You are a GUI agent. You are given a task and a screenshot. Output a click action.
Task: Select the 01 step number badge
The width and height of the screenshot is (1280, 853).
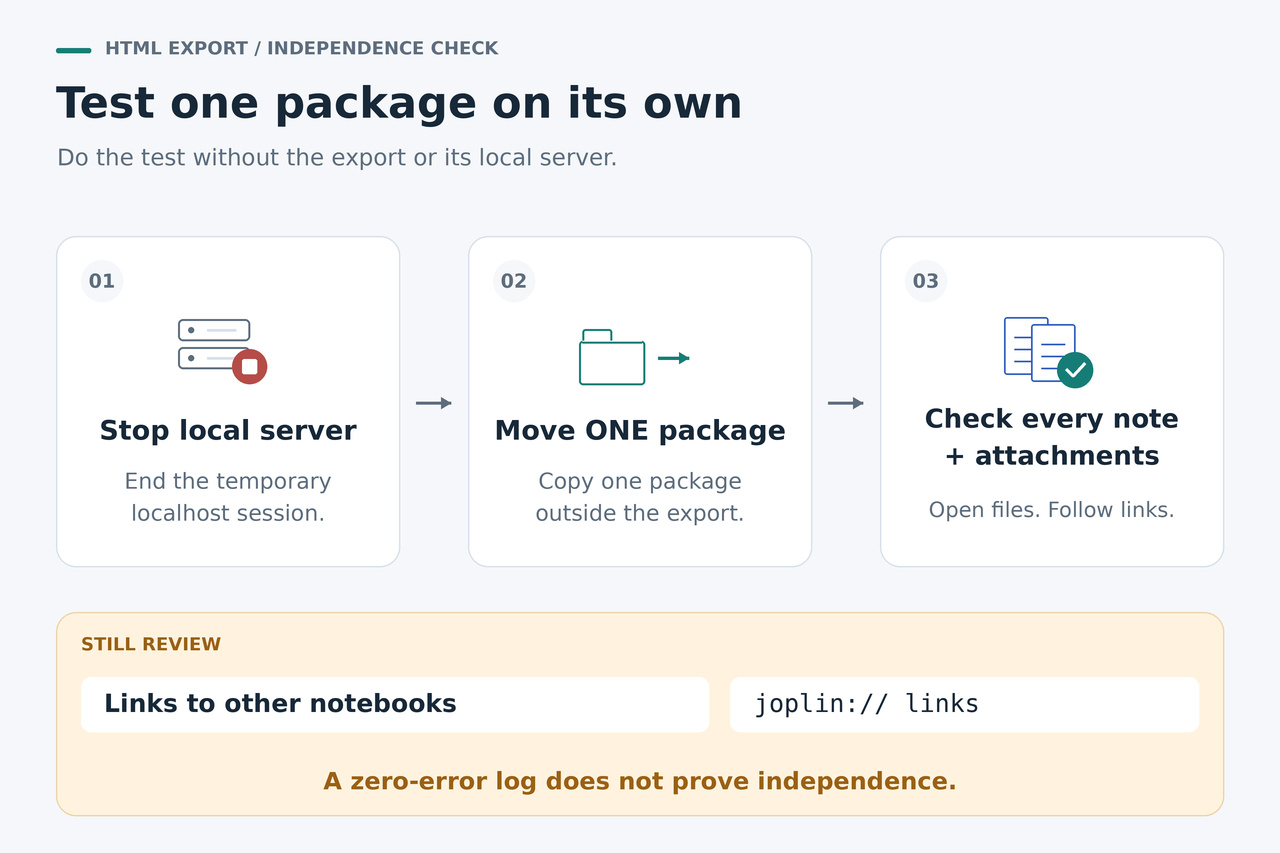[x=102, y=281]
